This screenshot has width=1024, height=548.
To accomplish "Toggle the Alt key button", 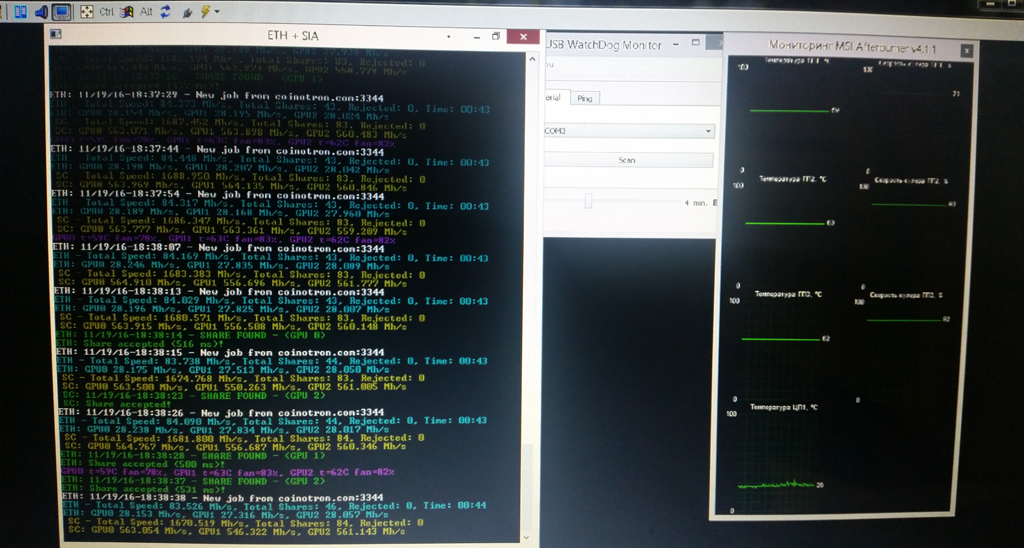I will coord(146,12).
